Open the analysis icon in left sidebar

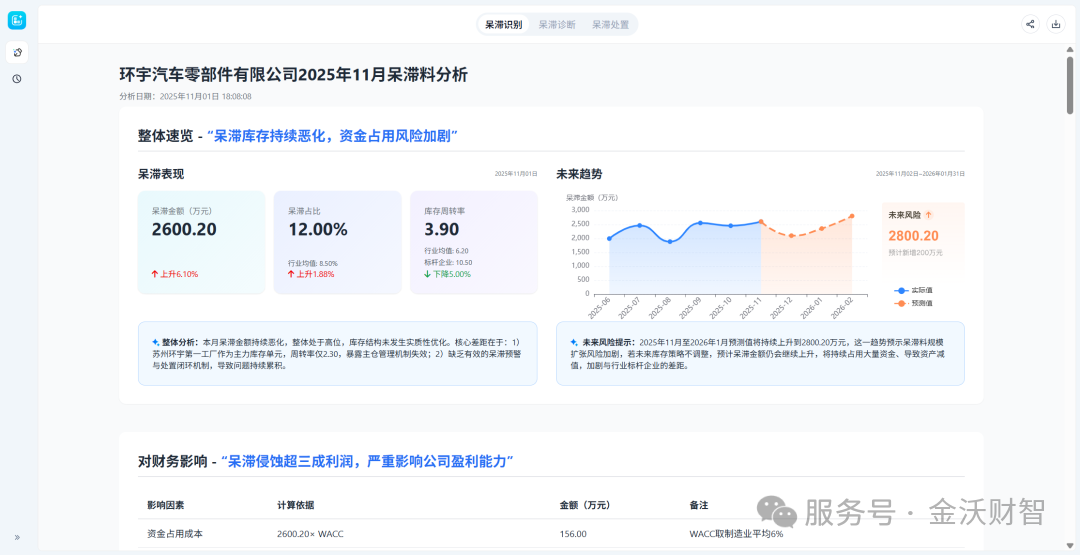tap(17, 52)
